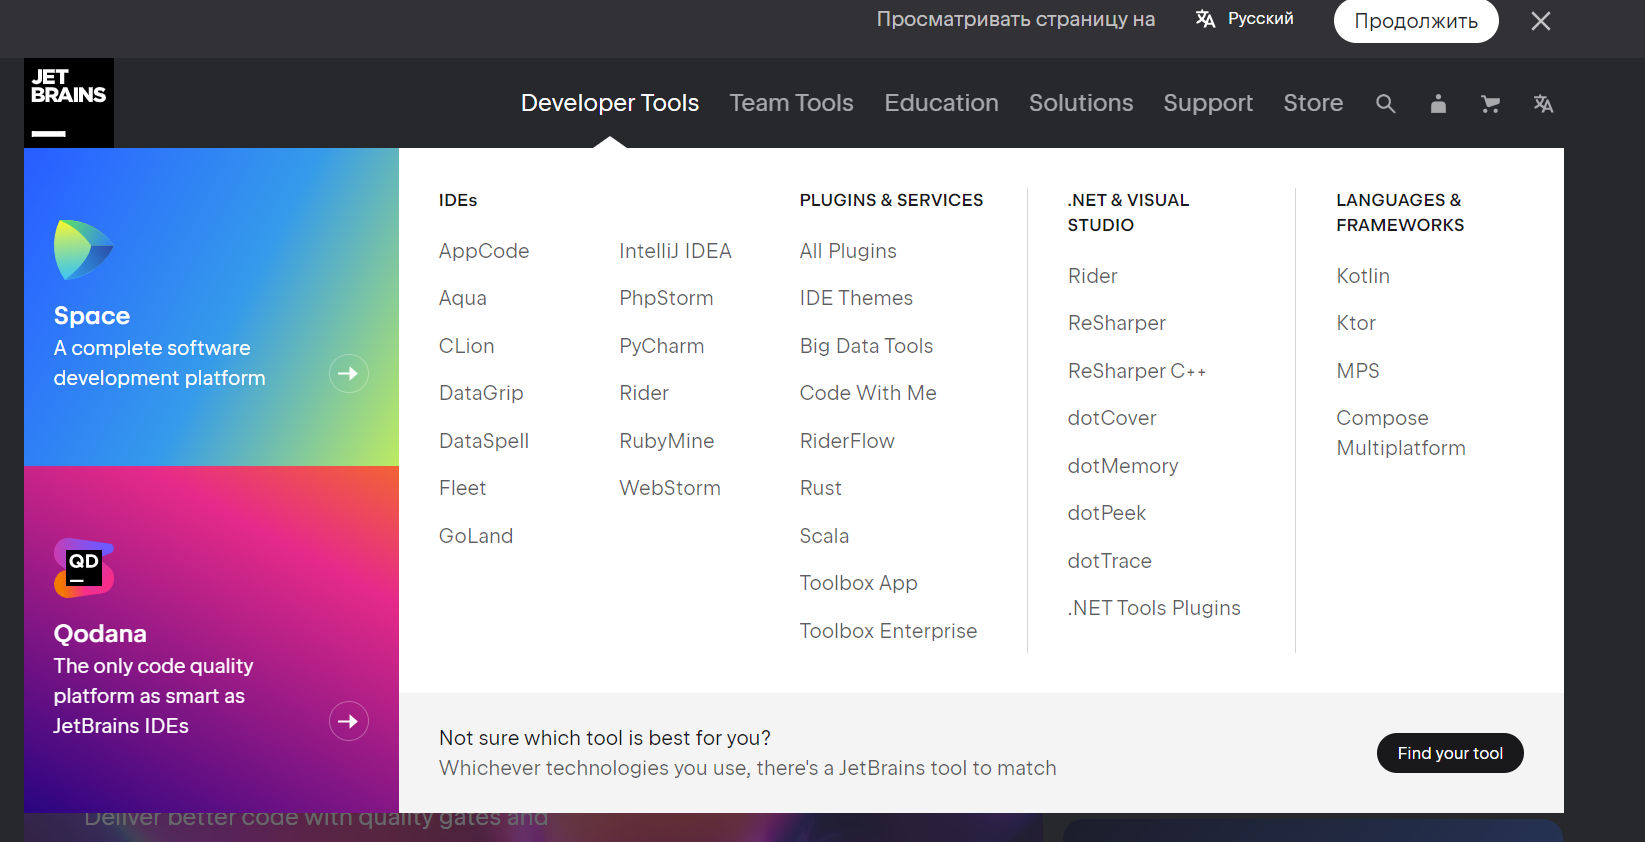The width and height of the screenshot is (1645, 842).
Task: Expand the Education menu
Action: pos(941,103)
